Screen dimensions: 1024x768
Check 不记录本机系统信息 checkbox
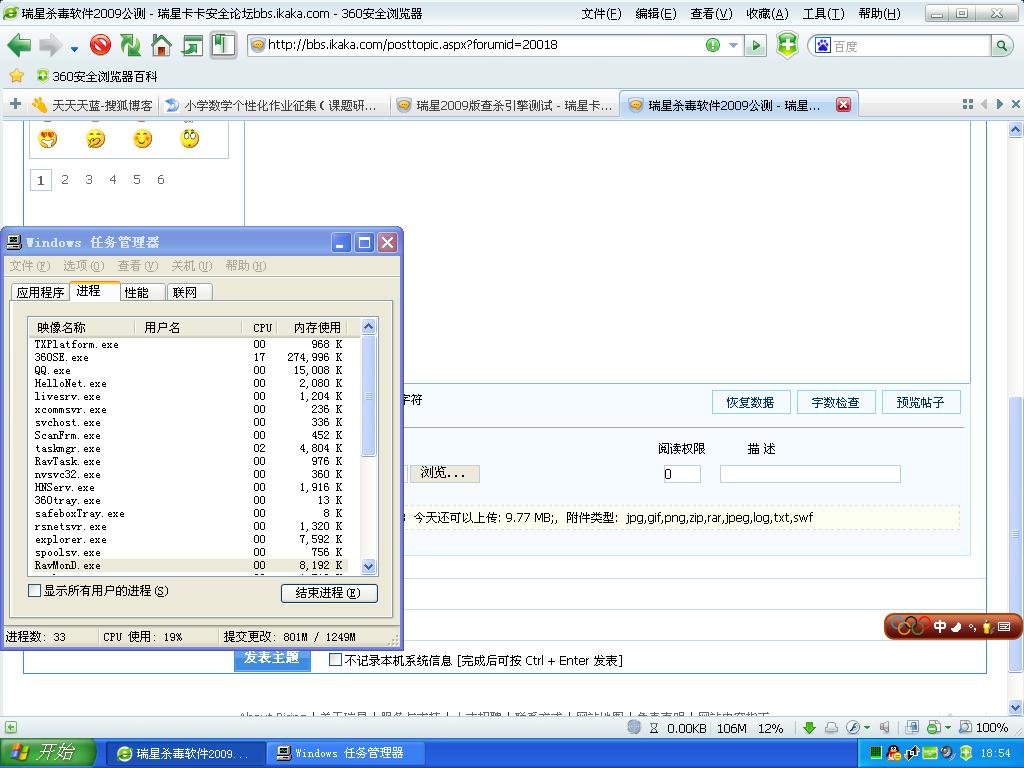point(335,660)
